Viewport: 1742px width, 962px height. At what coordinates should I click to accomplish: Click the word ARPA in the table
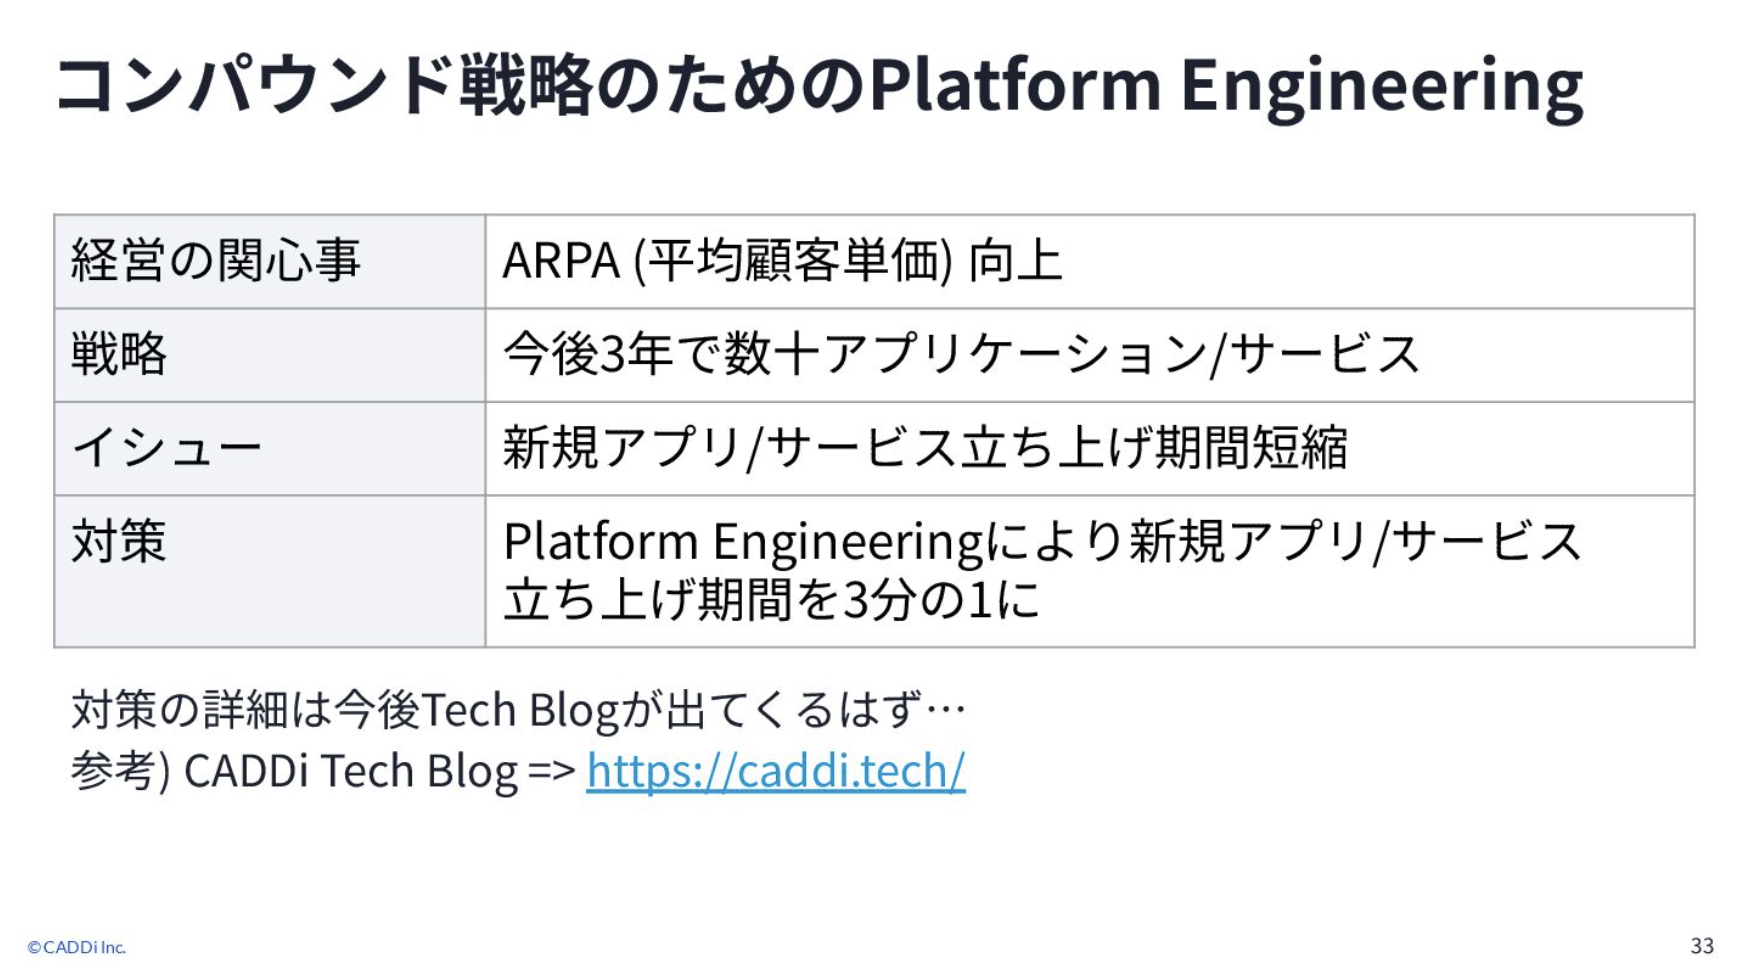click(x=561, y=261)
